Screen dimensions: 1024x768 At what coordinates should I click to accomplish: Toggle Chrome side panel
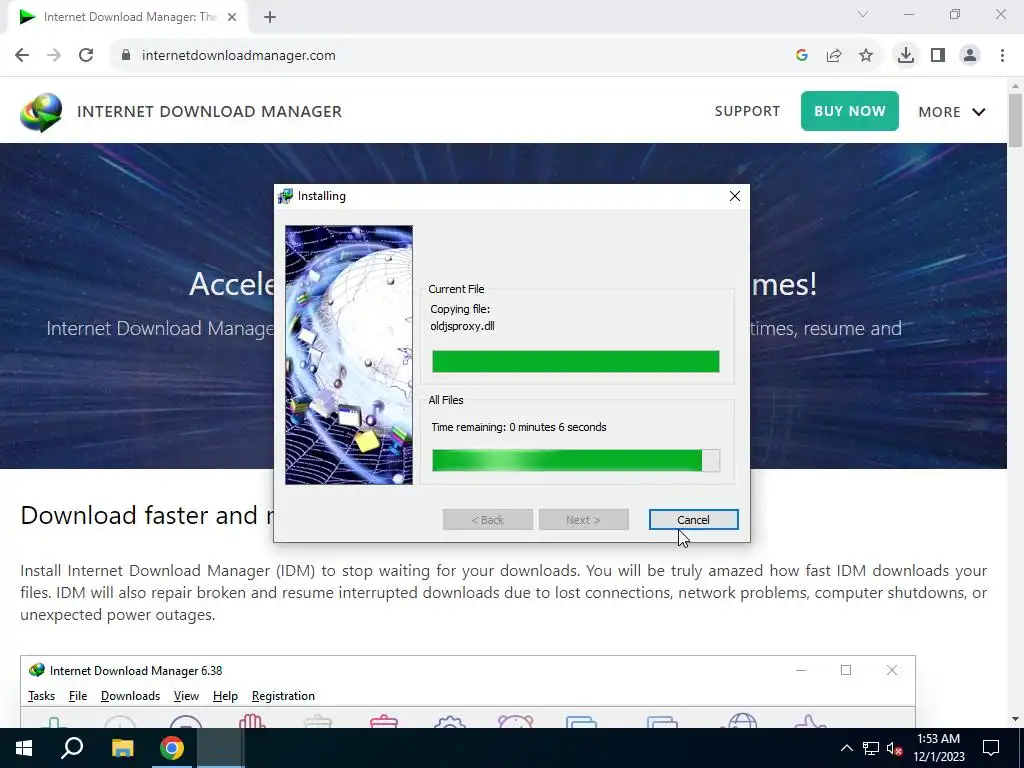(x=938, y=56)
